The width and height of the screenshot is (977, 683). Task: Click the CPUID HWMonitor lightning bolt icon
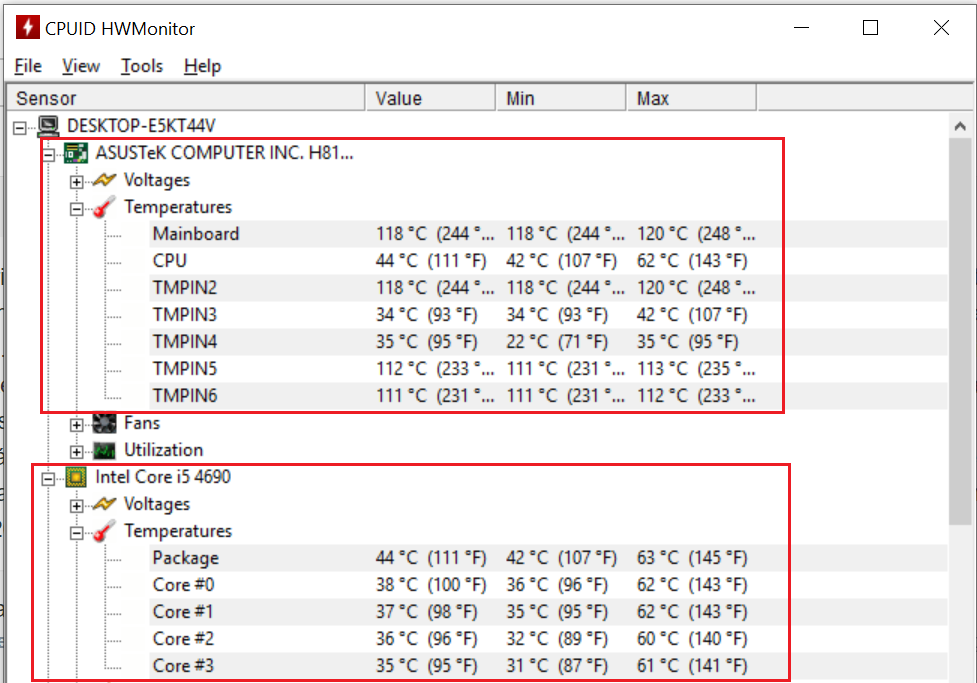[x=27, y=27]
